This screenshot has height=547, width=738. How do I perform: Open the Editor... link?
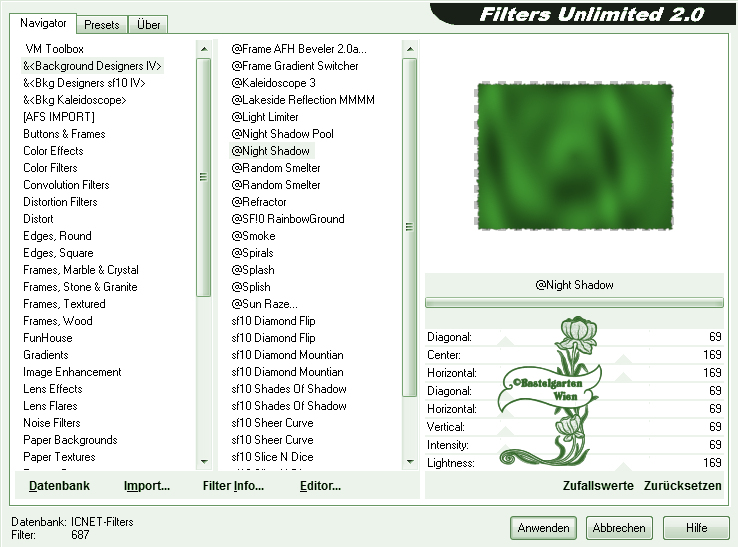pos(321,486)
